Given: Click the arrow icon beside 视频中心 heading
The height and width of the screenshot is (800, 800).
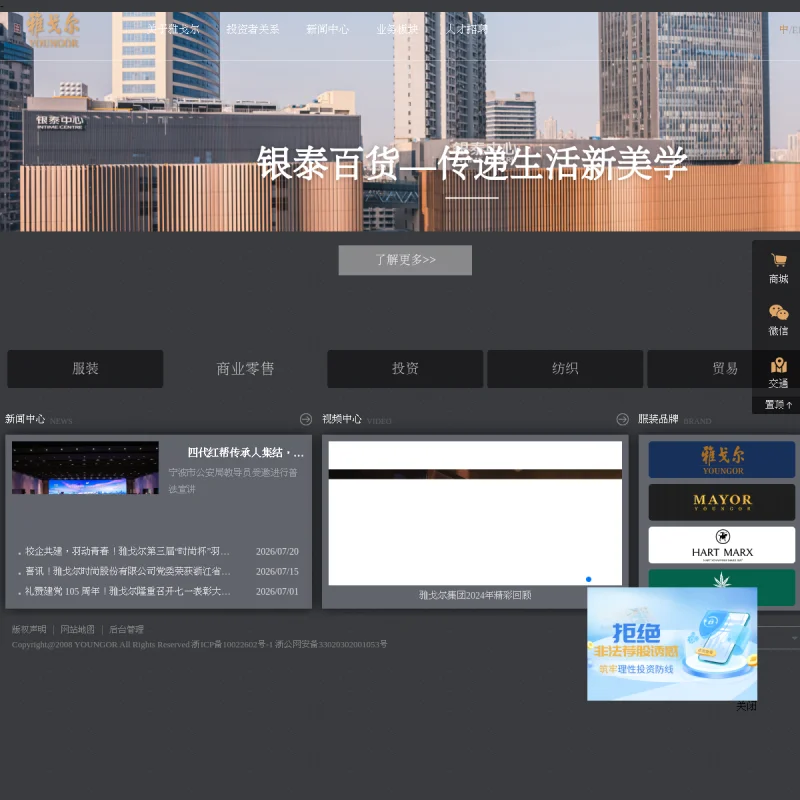Looking at the screenshot, I should (x=622, y=419).
